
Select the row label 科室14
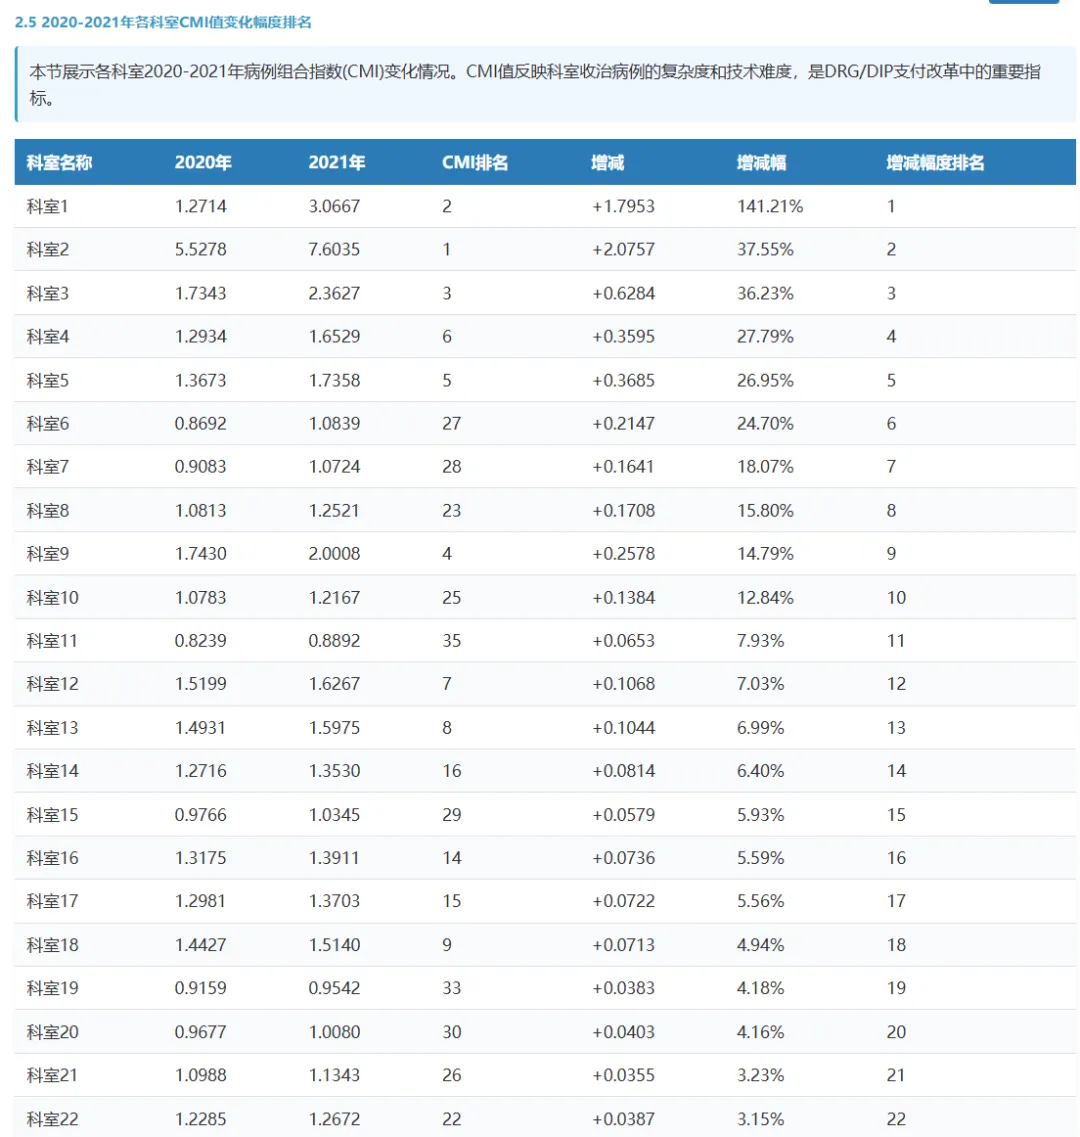point(52,771)
